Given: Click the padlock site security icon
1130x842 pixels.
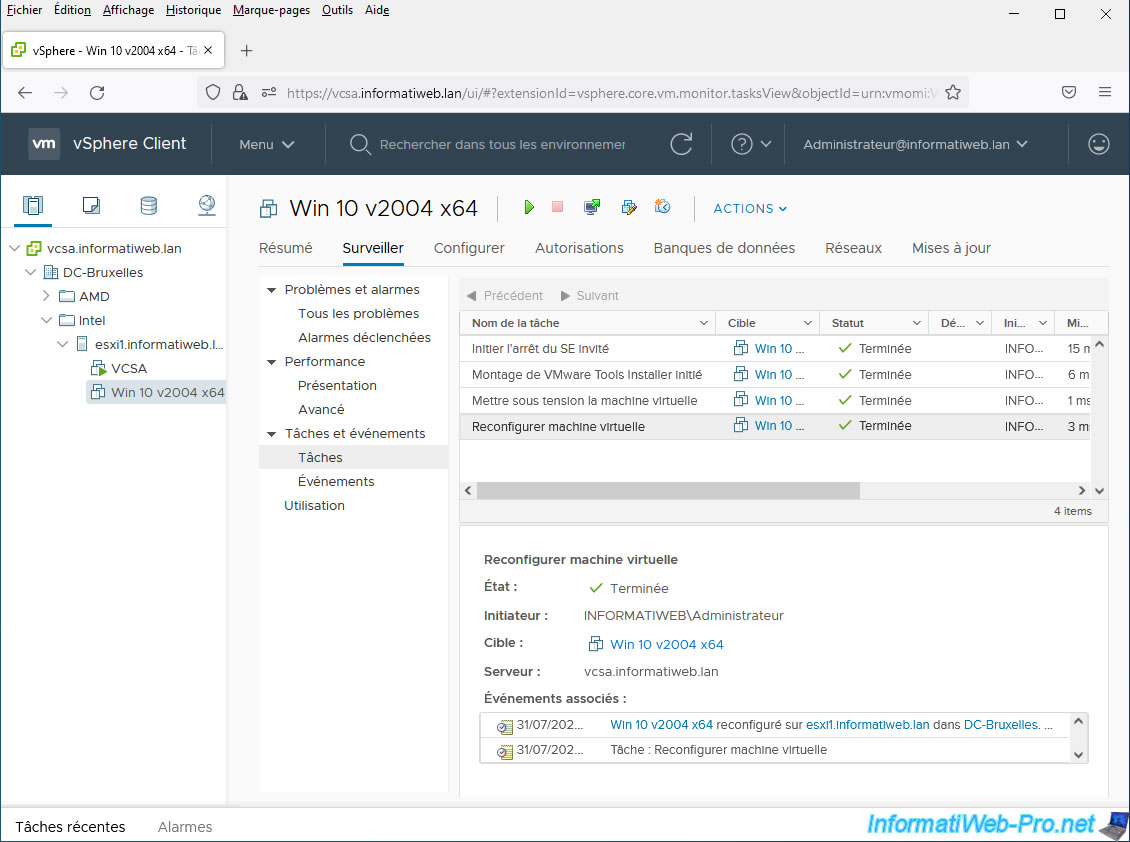Looking at the screenshot, I should 240,92.
